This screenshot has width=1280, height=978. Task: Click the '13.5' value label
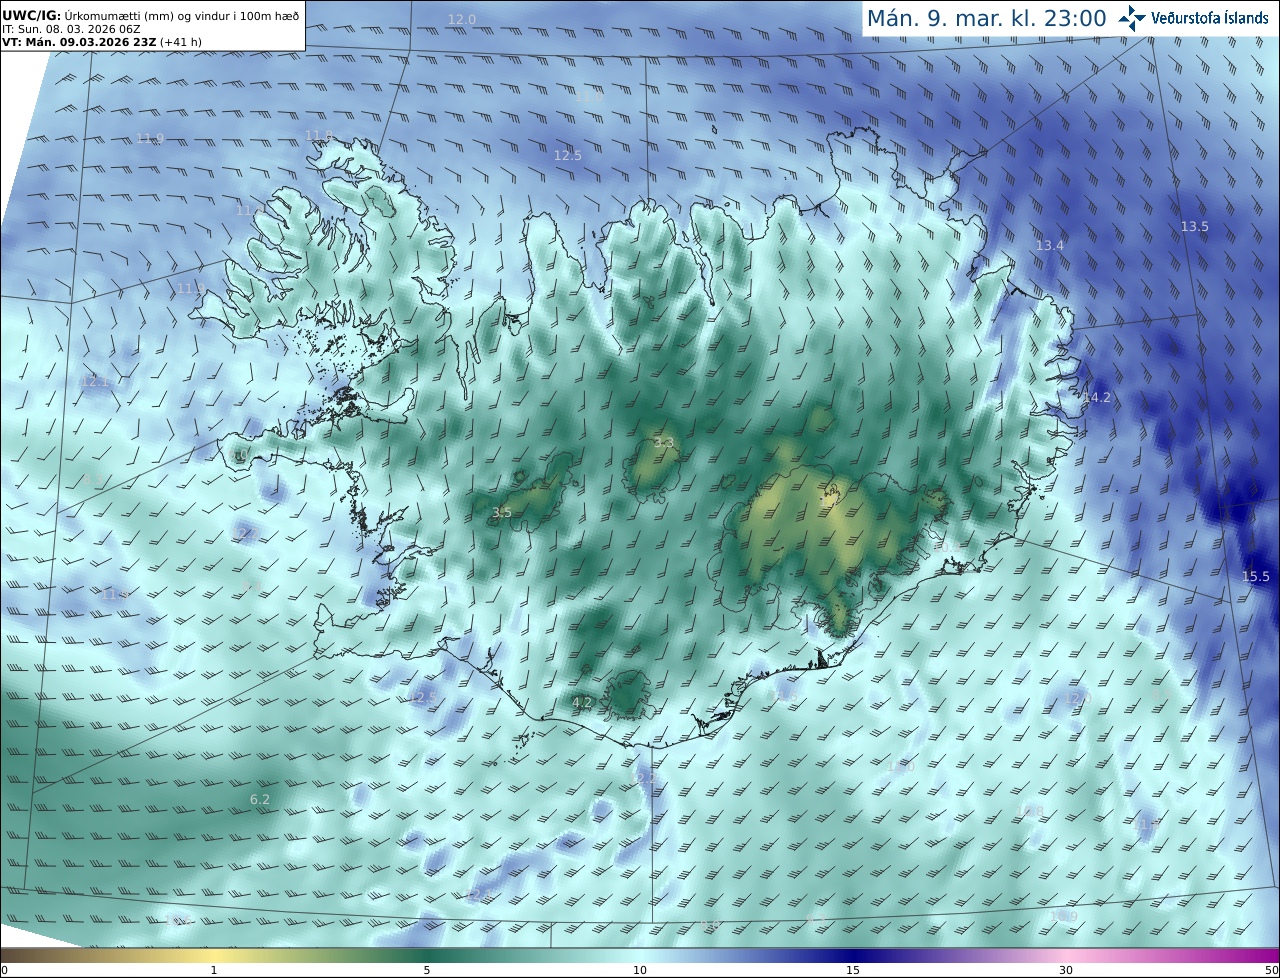(1195, 227)
